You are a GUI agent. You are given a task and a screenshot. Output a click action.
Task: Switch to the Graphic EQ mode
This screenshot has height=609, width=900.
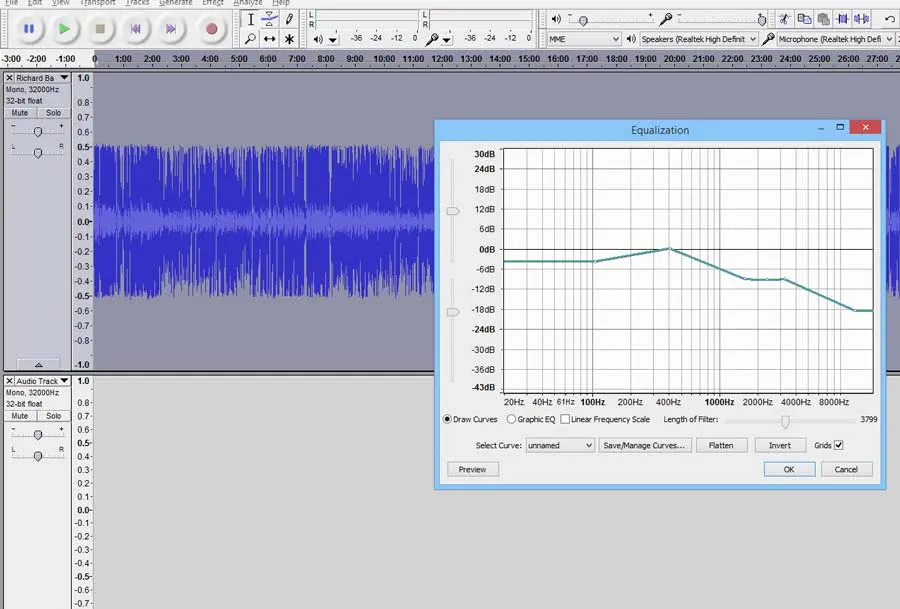(x=514, y=419)
